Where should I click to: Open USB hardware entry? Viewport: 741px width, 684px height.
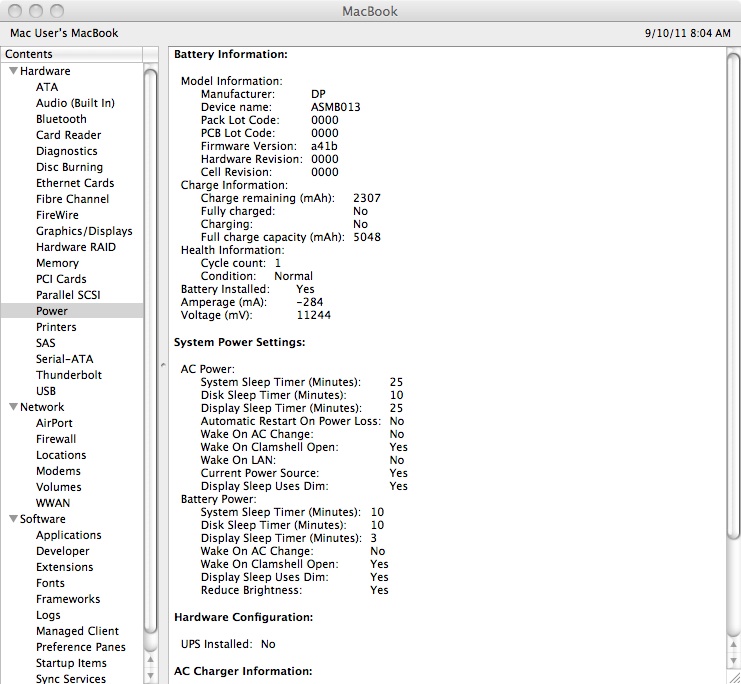[46, 391]
